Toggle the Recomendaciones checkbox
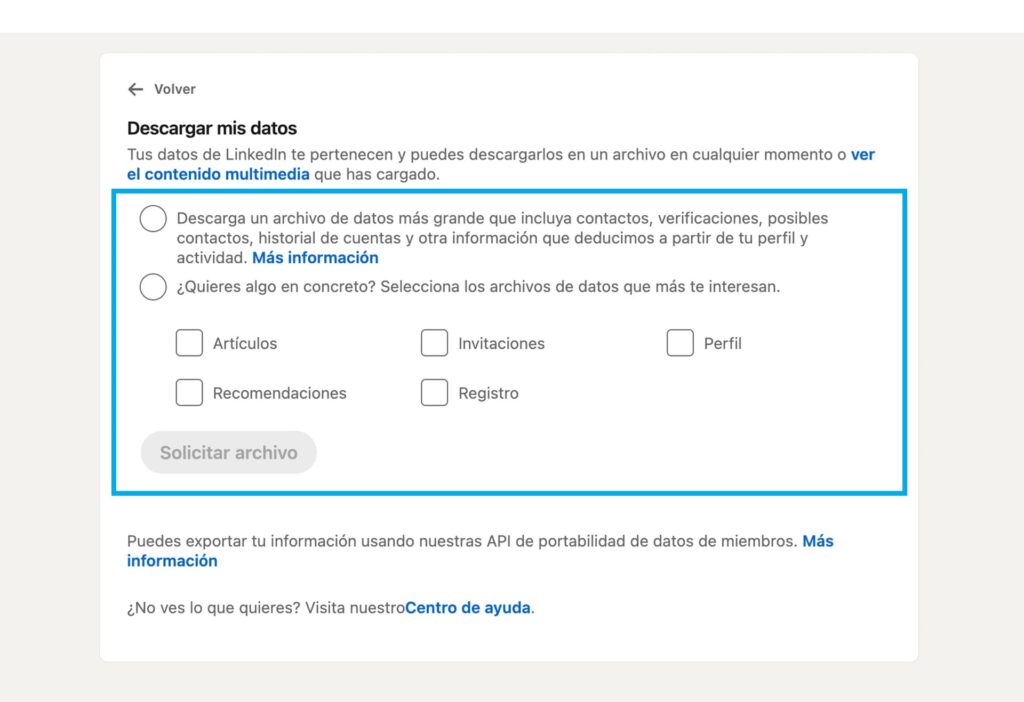Image resolution: width=1024 pixels, height=702 pixels. pos(189,392)
